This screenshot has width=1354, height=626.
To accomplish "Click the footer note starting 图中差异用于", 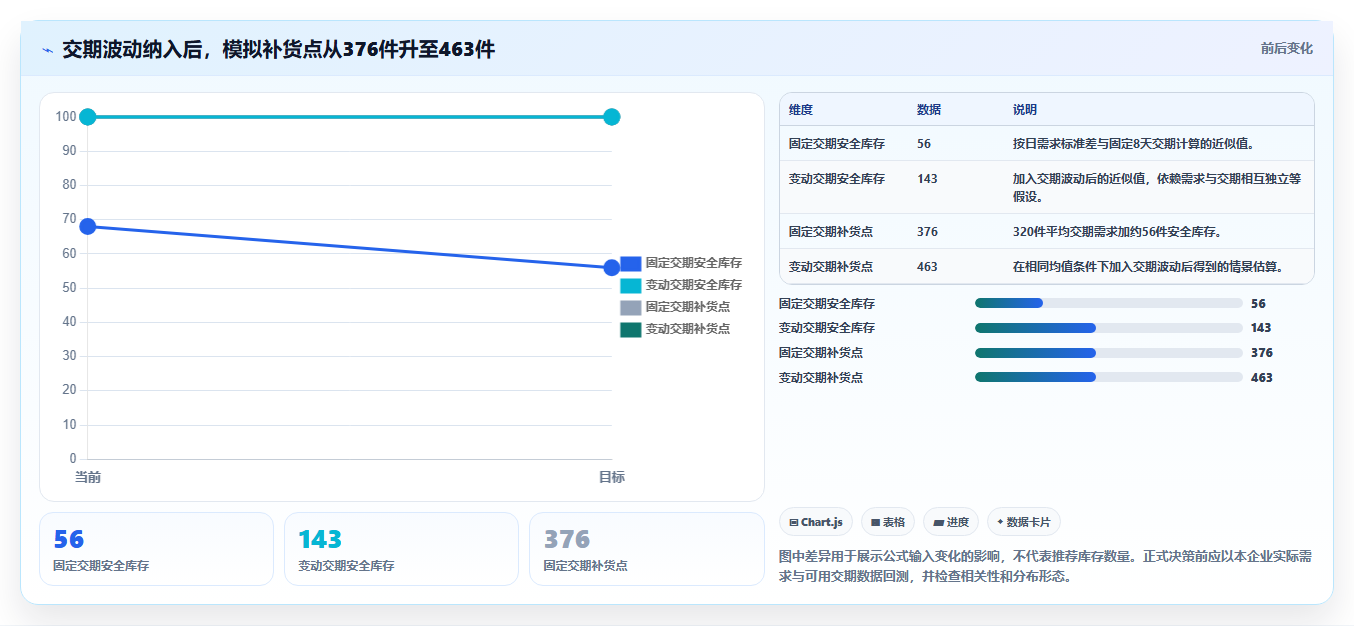I will 1045,566.
